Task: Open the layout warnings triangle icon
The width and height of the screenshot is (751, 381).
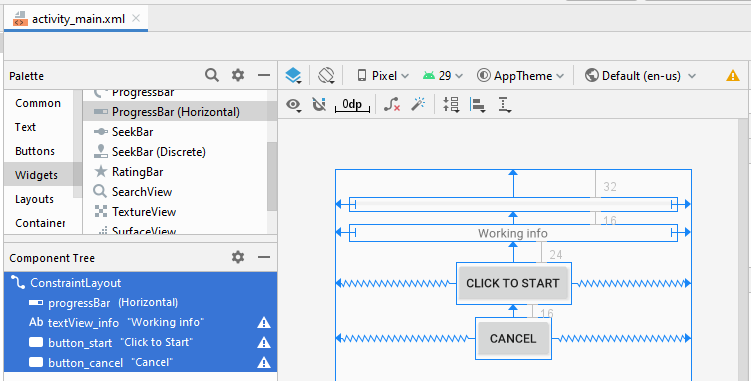Action: [x=733, y=76]
